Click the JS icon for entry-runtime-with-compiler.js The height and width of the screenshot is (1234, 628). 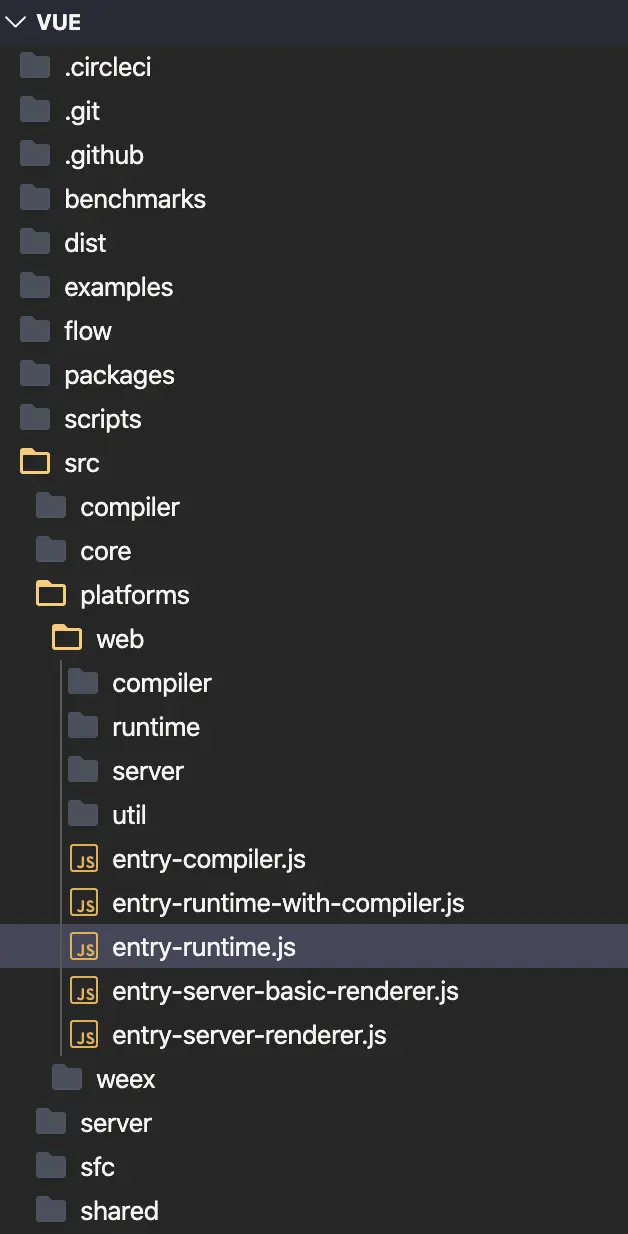[x=84, y=904]
